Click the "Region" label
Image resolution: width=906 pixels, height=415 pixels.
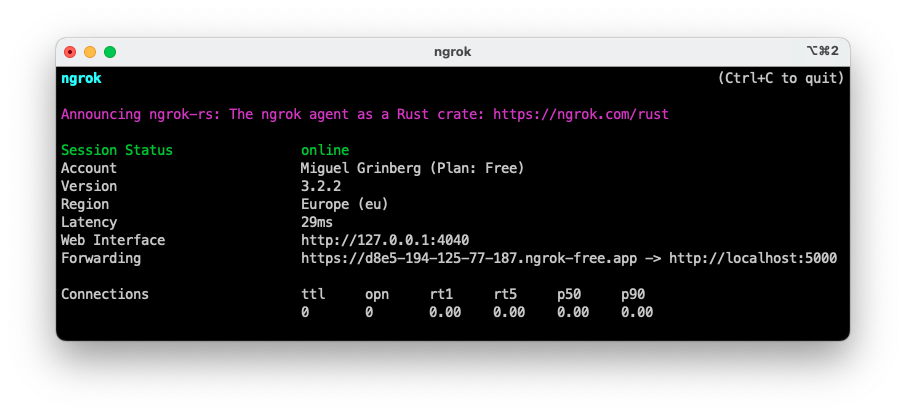click(85, 205)
